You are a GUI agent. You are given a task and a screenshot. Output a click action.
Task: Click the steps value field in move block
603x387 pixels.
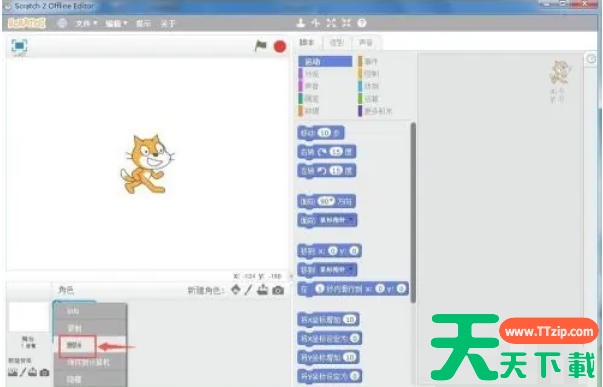pyautogui.click(x=325, y=133)
